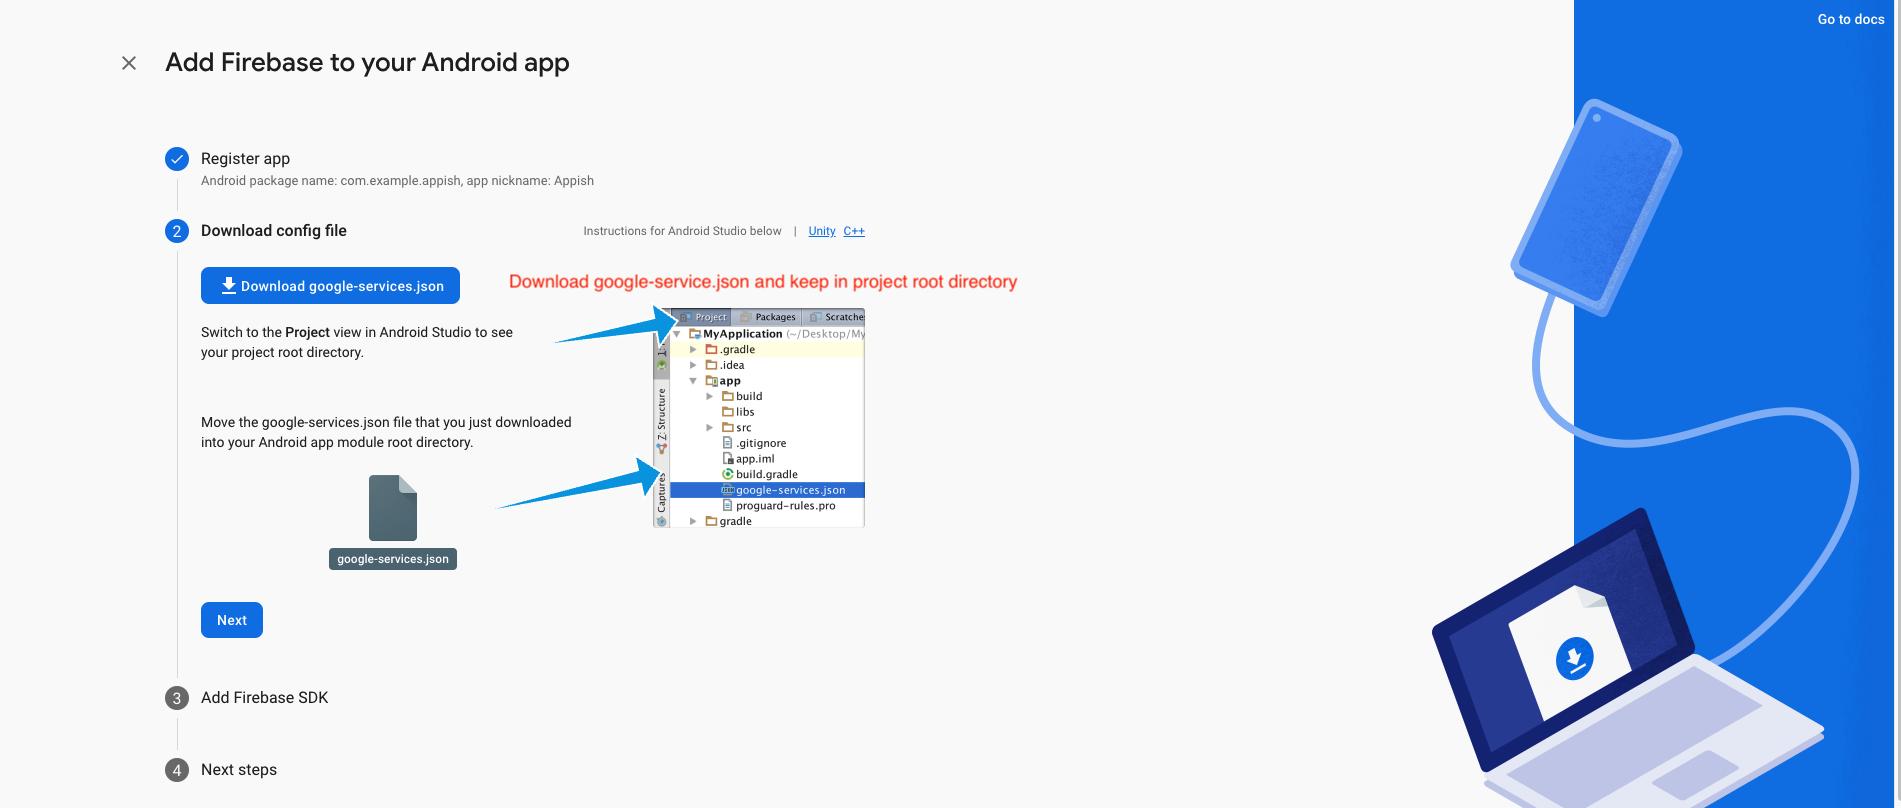The image size is (1901, 808).
Task: Click the download illustration on the laptop screen
Action: (1574, 659)
